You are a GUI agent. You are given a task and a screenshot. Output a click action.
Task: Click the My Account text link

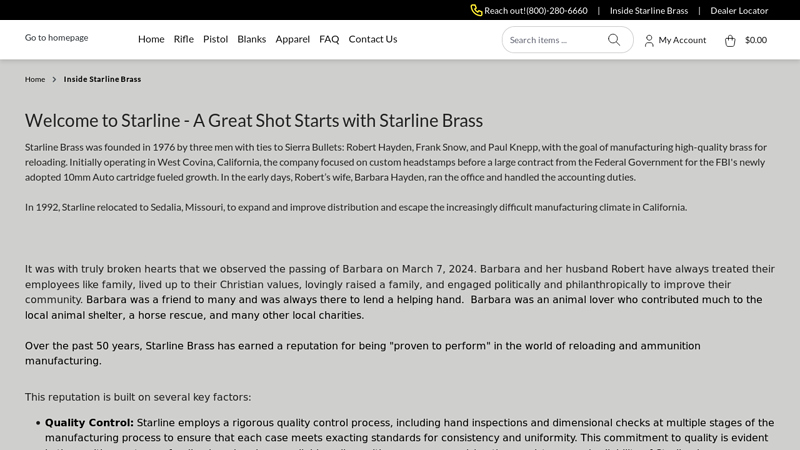682,40
